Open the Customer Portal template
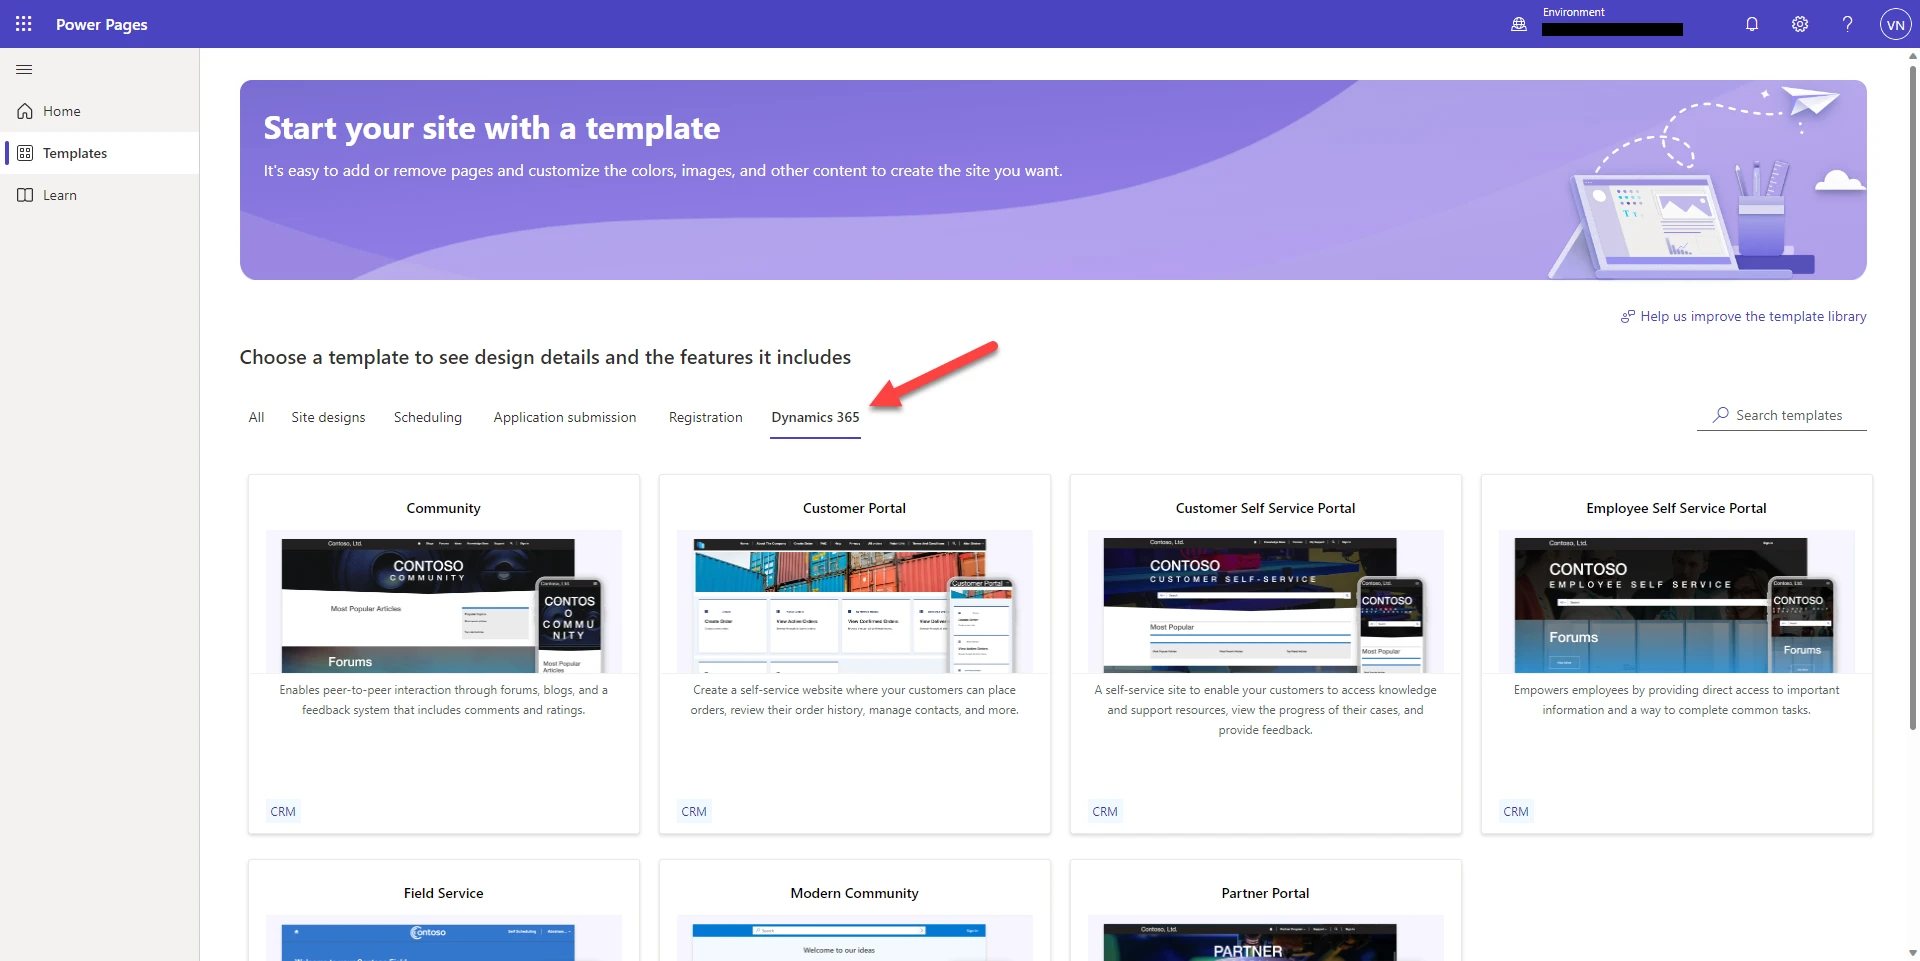 coord(854,650)
